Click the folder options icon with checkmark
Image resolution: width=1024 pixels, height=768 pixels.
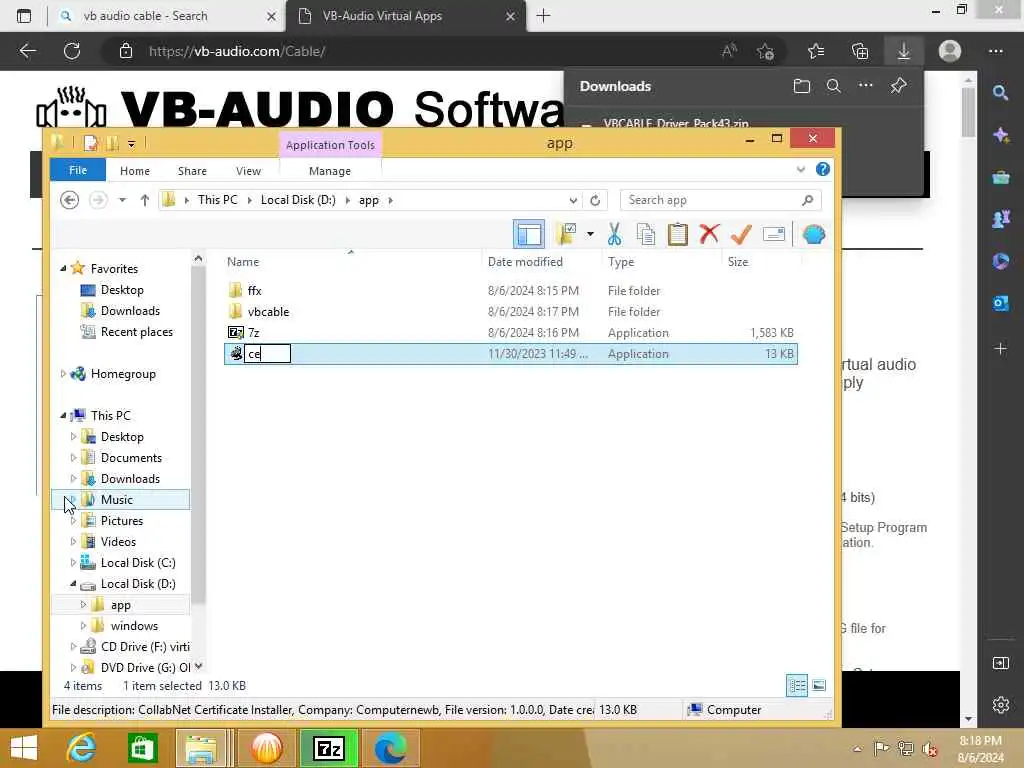[x=566, y=234]
